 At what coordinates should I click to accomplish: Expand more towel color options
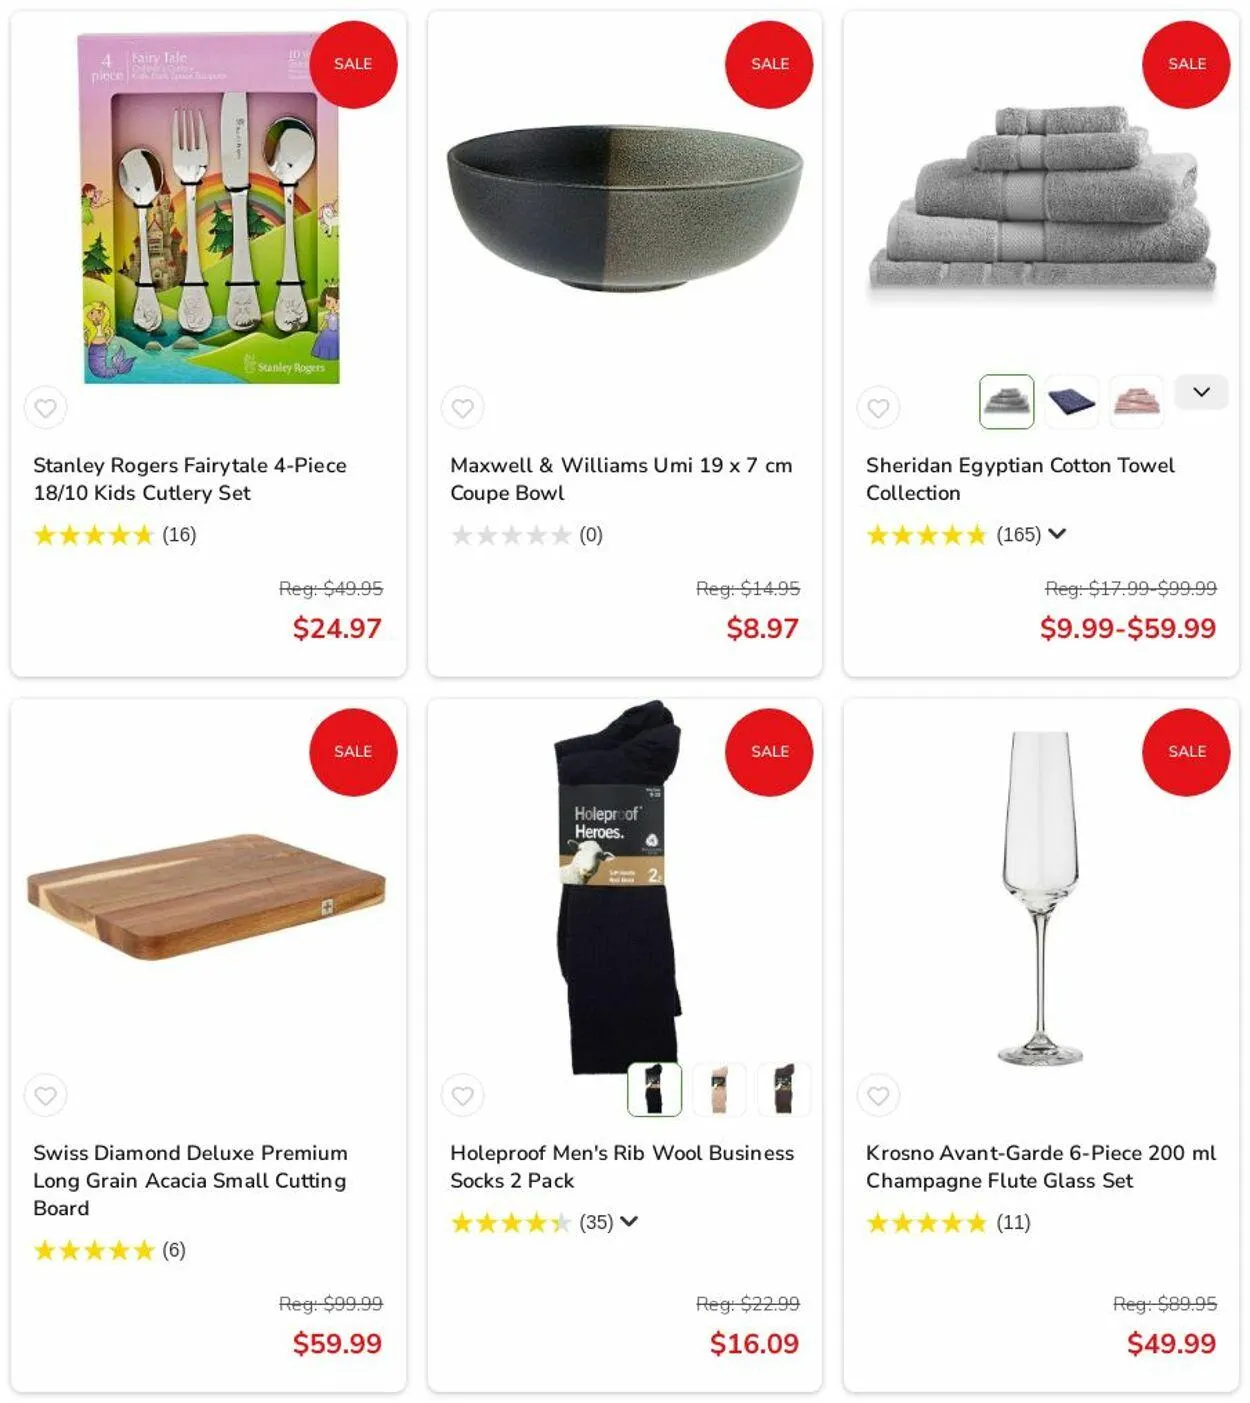coord(1201,392)
